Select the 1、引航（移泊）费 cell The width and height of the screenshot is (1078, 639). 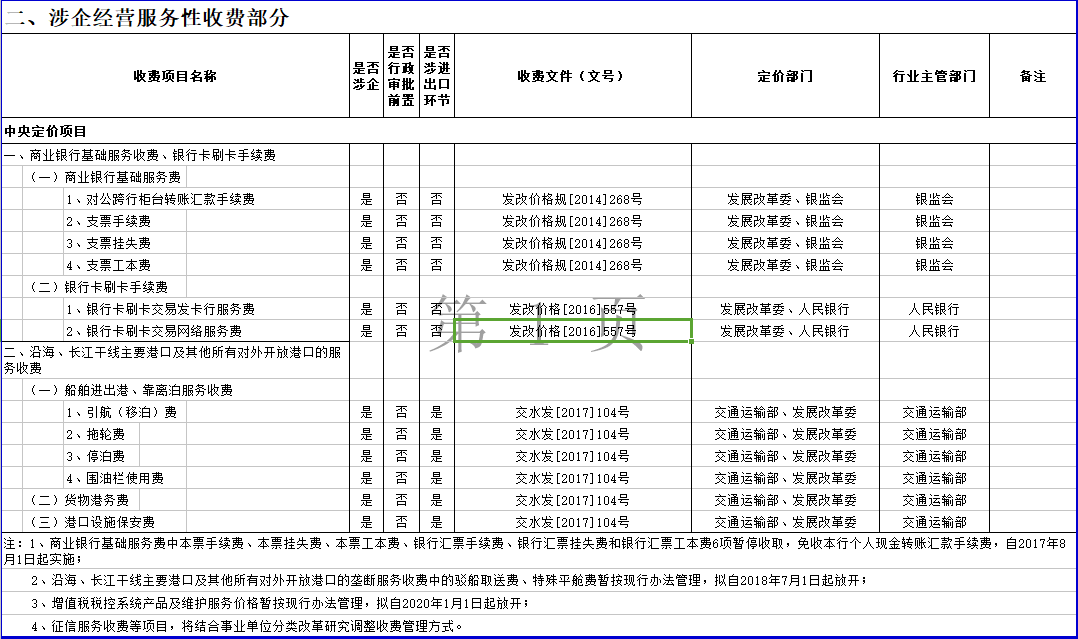(124, 413)
